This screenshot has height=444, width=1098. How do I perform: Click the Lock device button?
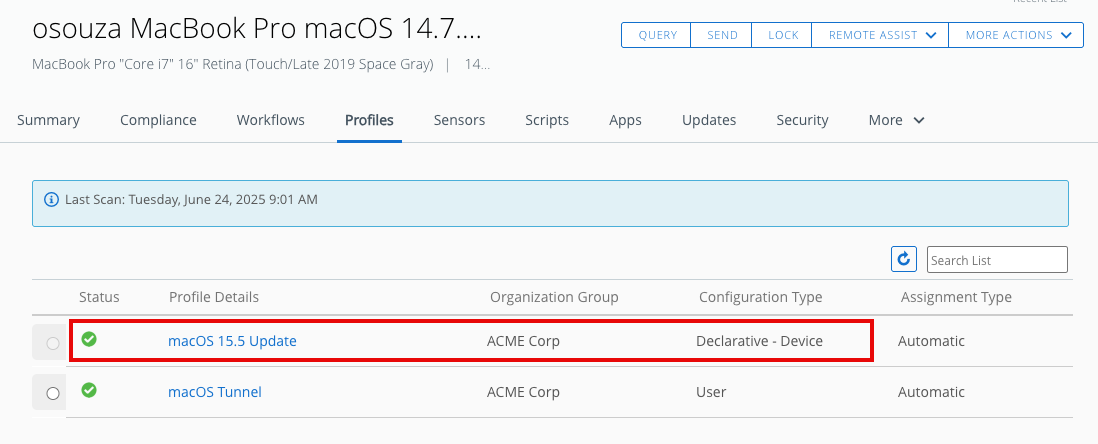click(783, 35)
